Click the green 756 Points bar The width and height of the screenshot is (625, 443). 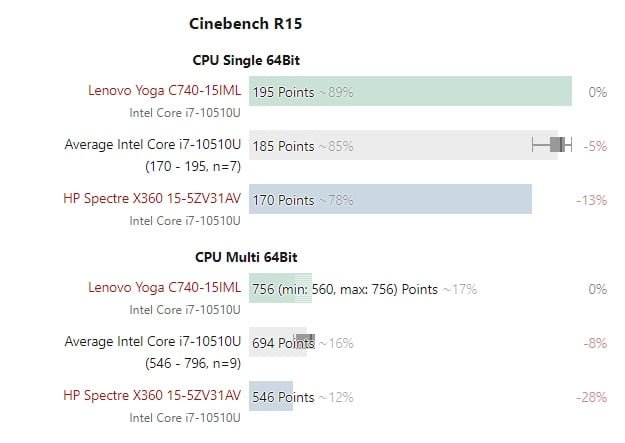click(280, 288)
